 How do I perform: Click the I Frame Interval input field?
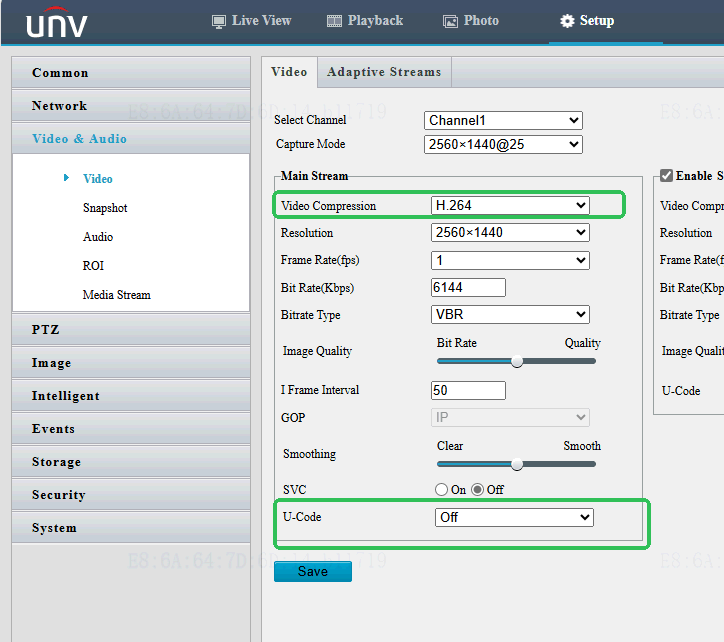468,390
